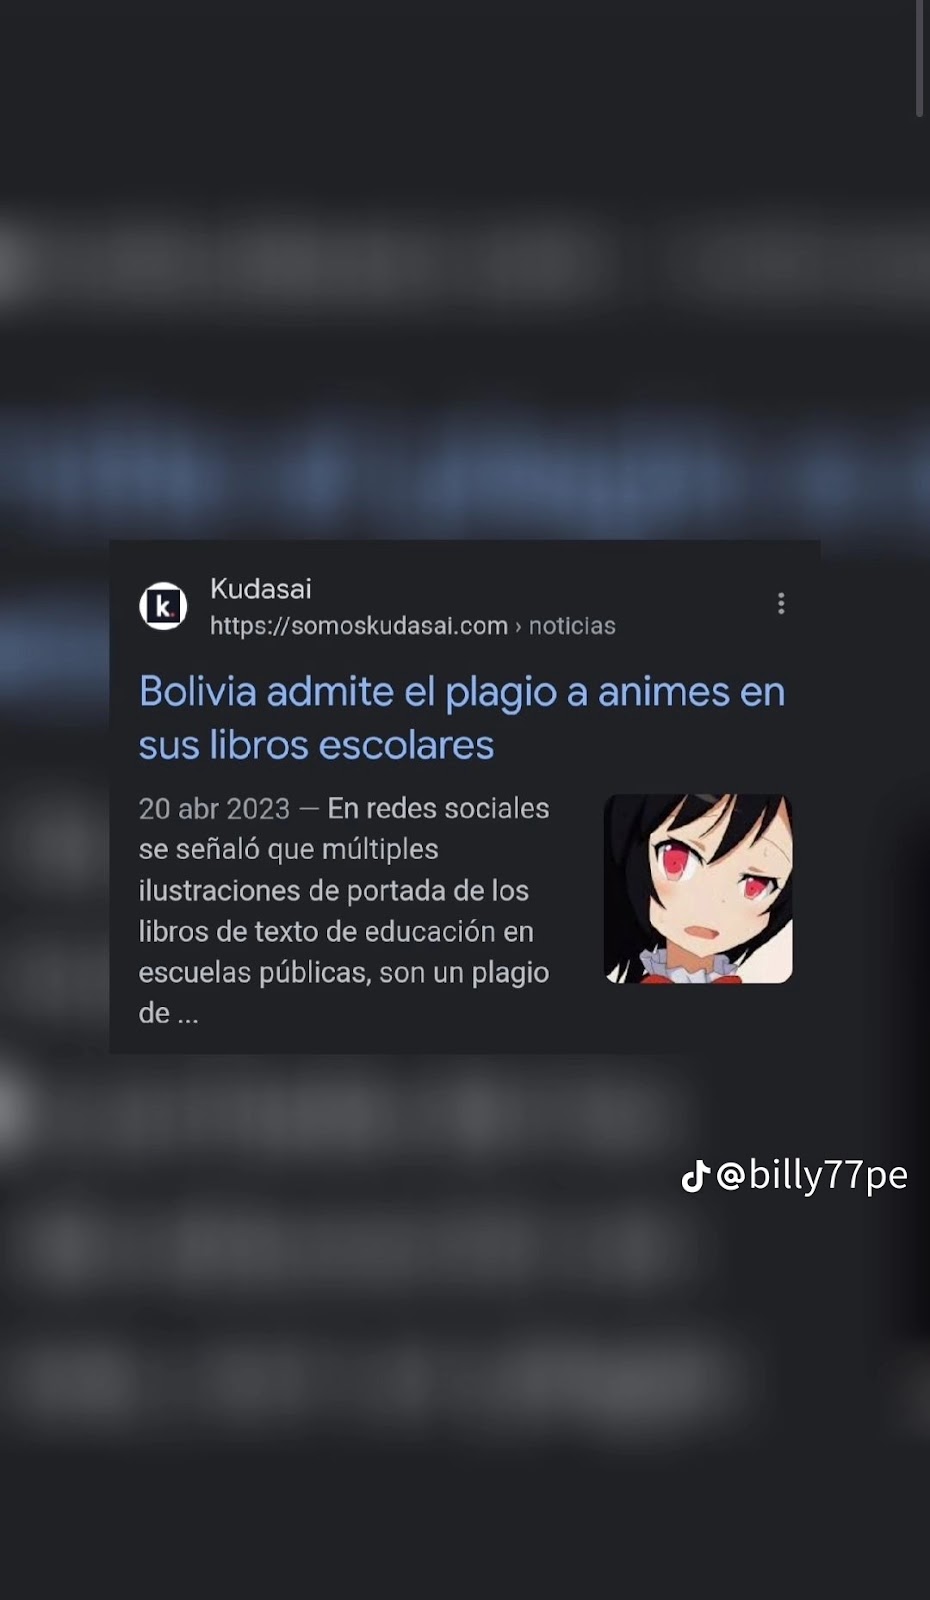Click the snippet text 'En redes sociales'
The image size is (930, 1600).
[438, 808]
